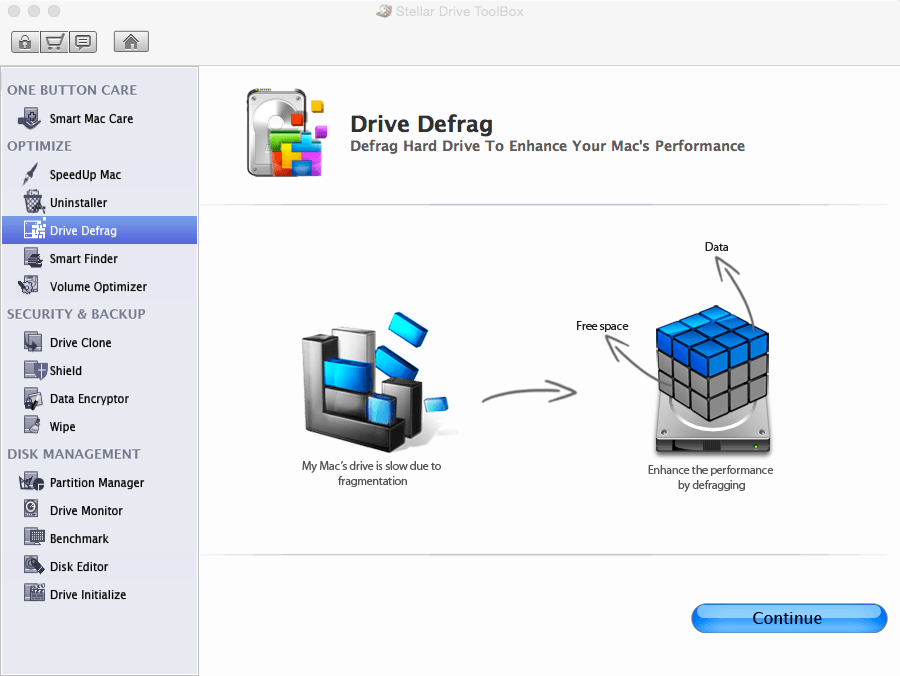Click the Drive Monitor icon
This screenshot has height=676, width=900.
coord(31,509)
